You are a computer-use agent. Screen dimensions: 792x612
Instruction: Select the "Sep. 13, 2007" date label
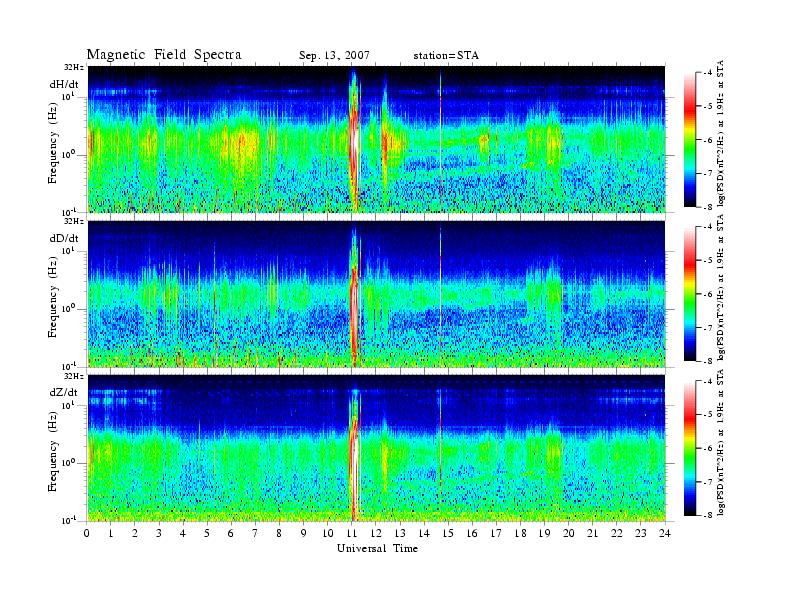click(334, 56)
